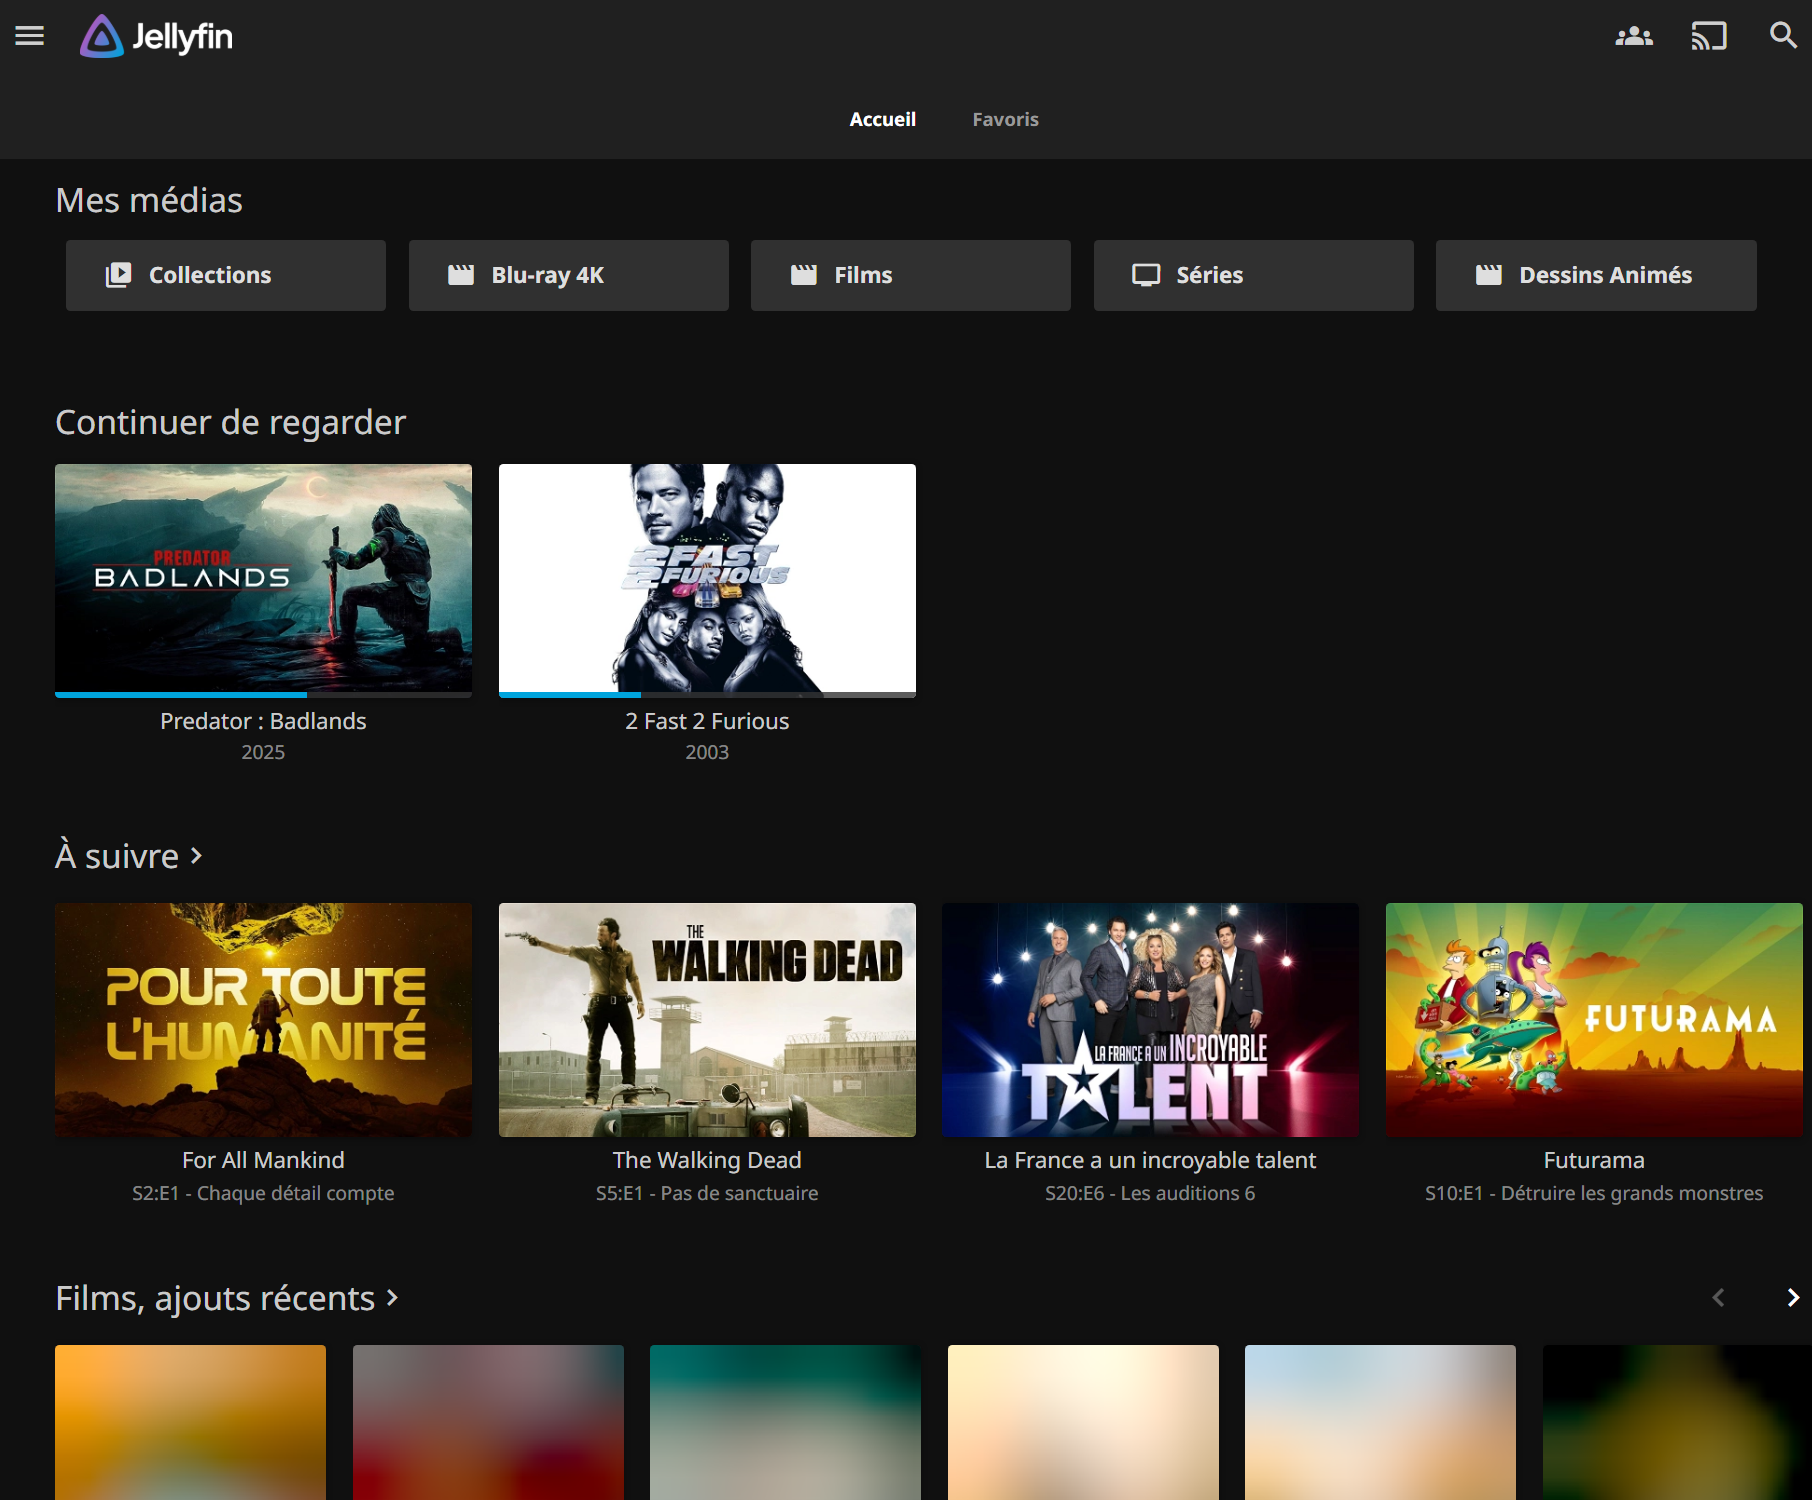Open the hamburger navigation menu

pos(30,36)
